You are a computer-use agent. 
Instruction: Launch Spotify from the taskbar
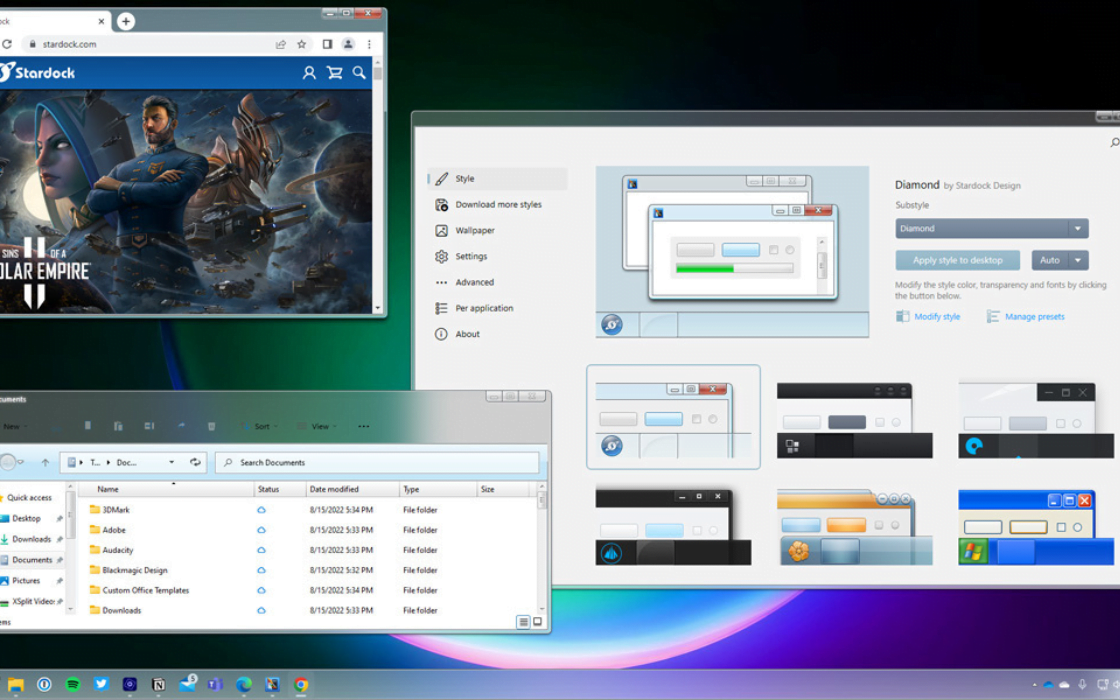73,685
